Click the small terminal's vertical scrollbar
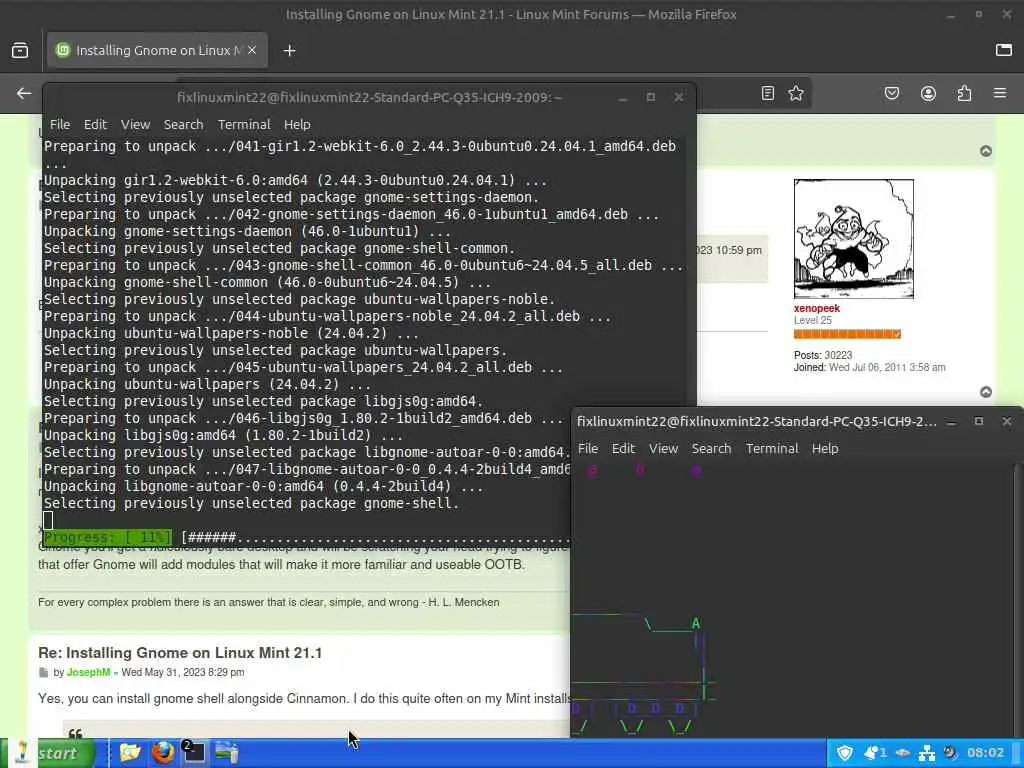Image resolution: width=1024 pixels, height=768 pixels. click(x=1019, y=600)
